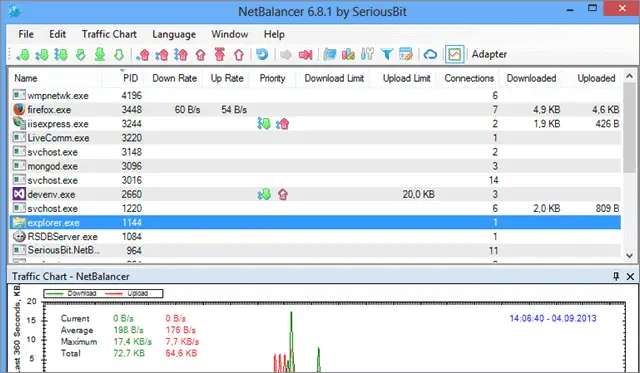The height and width of the screenshot is (373, 640).
Task: Select the RSDBServer.exe process row
Action: click(x=315, y=237)
